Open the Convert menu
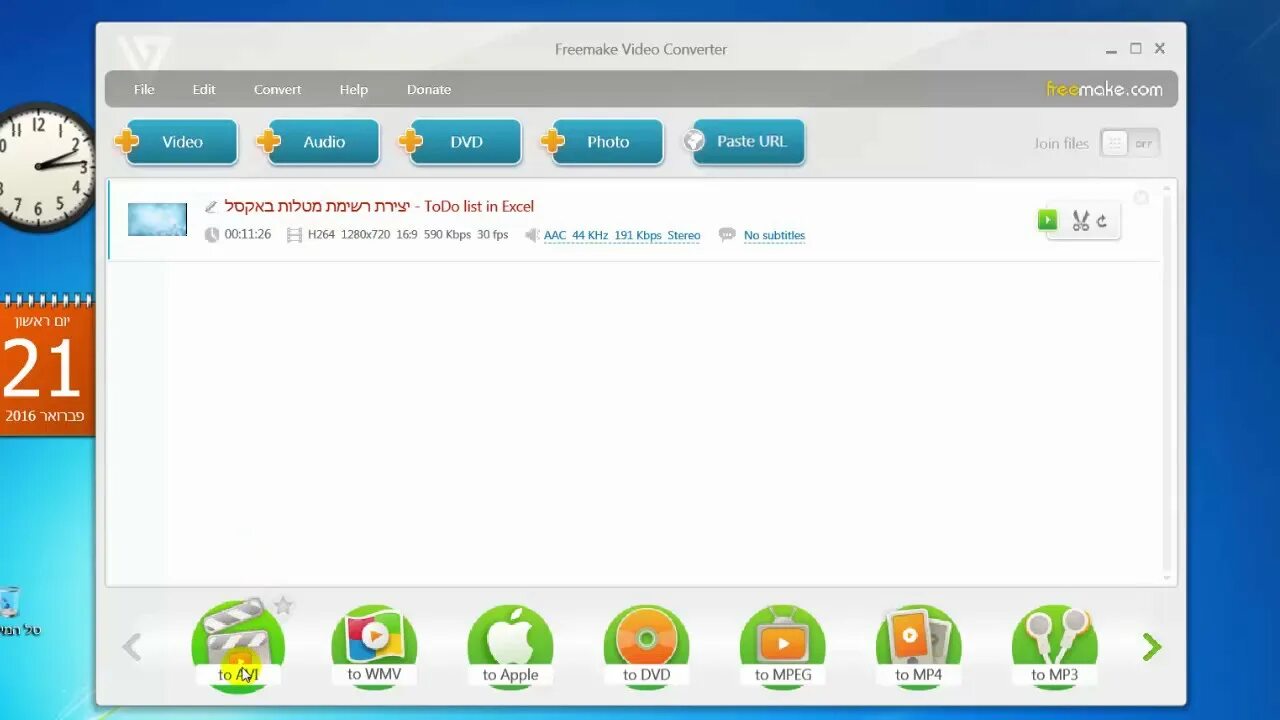The width and height of the screenshot is (1280, 720). tap(277, 89)
